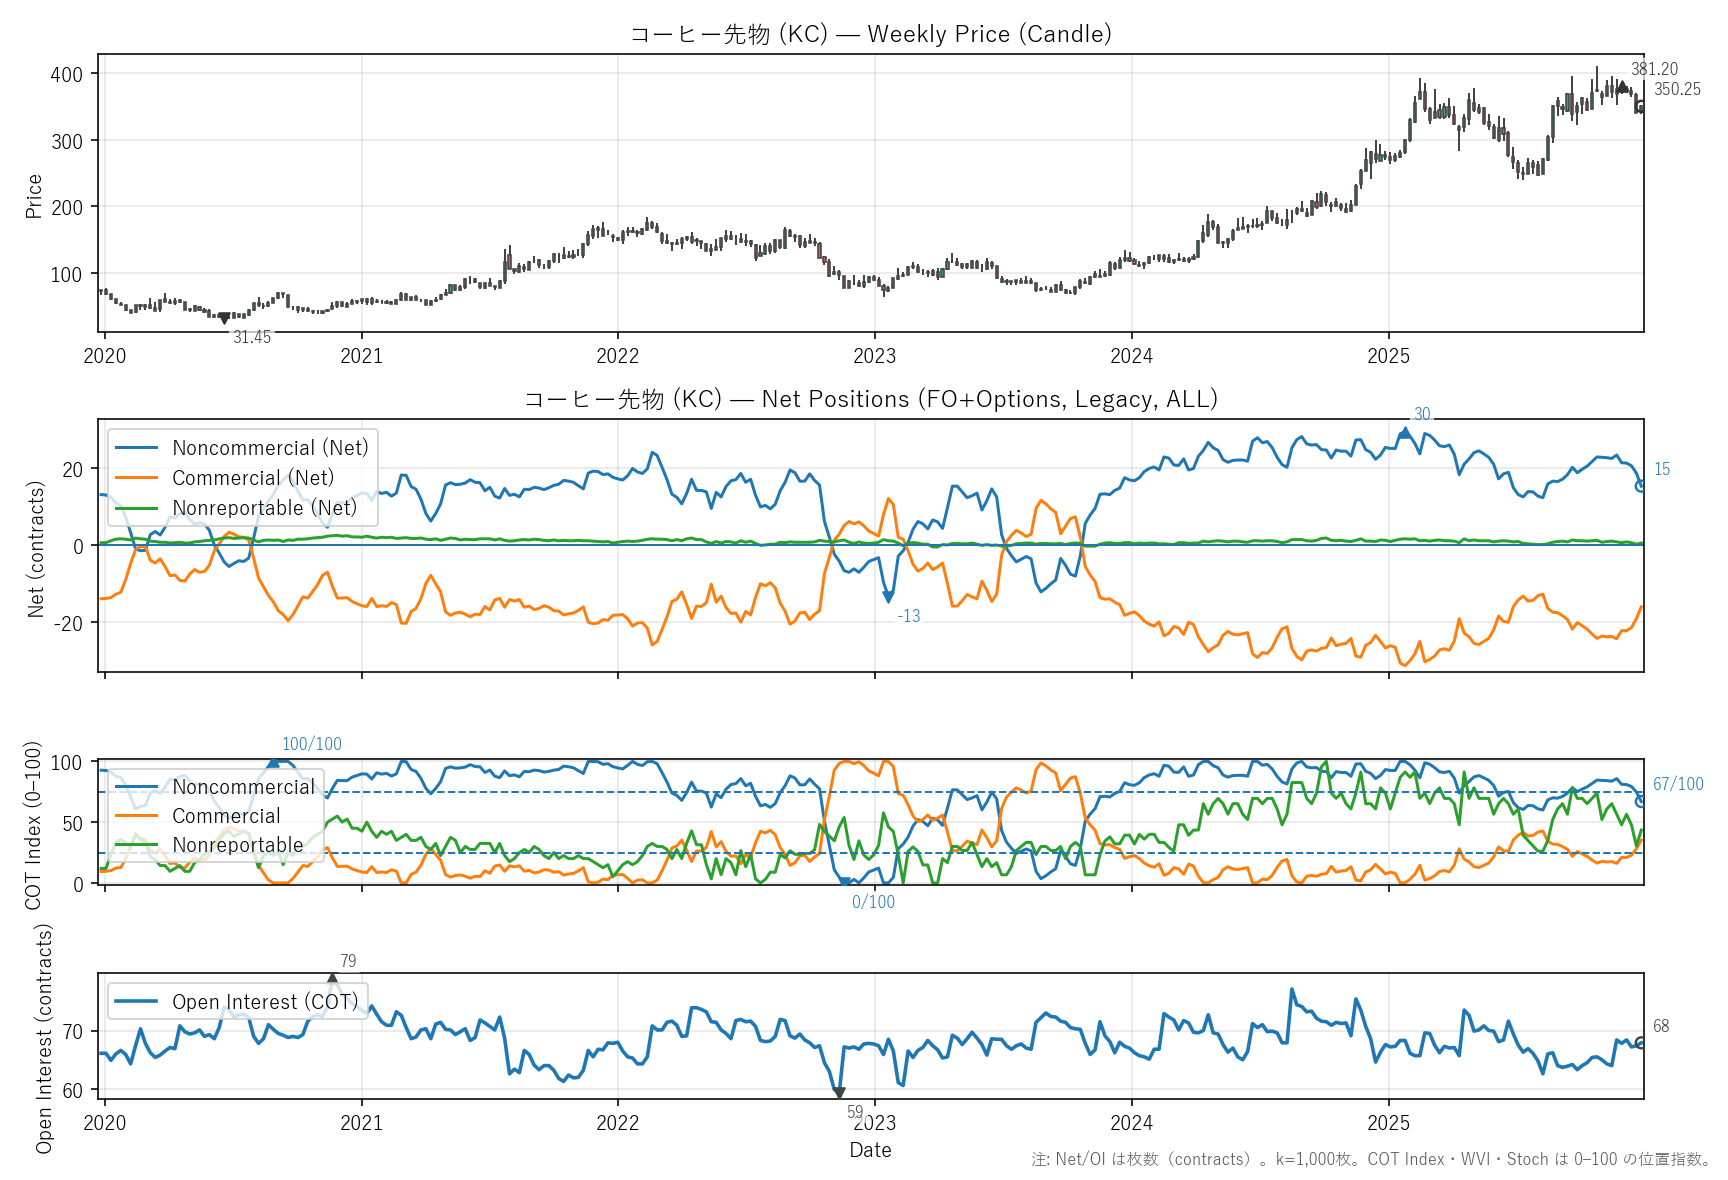Click the 381.20 price high triangle marker

(1622, 87)
